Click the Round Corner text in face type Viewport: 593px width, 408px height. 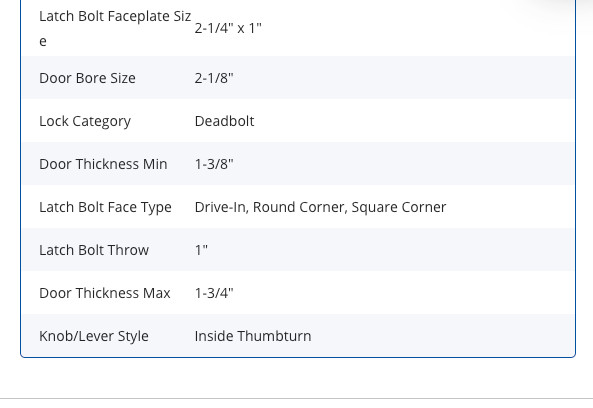[x=300, y=207]
